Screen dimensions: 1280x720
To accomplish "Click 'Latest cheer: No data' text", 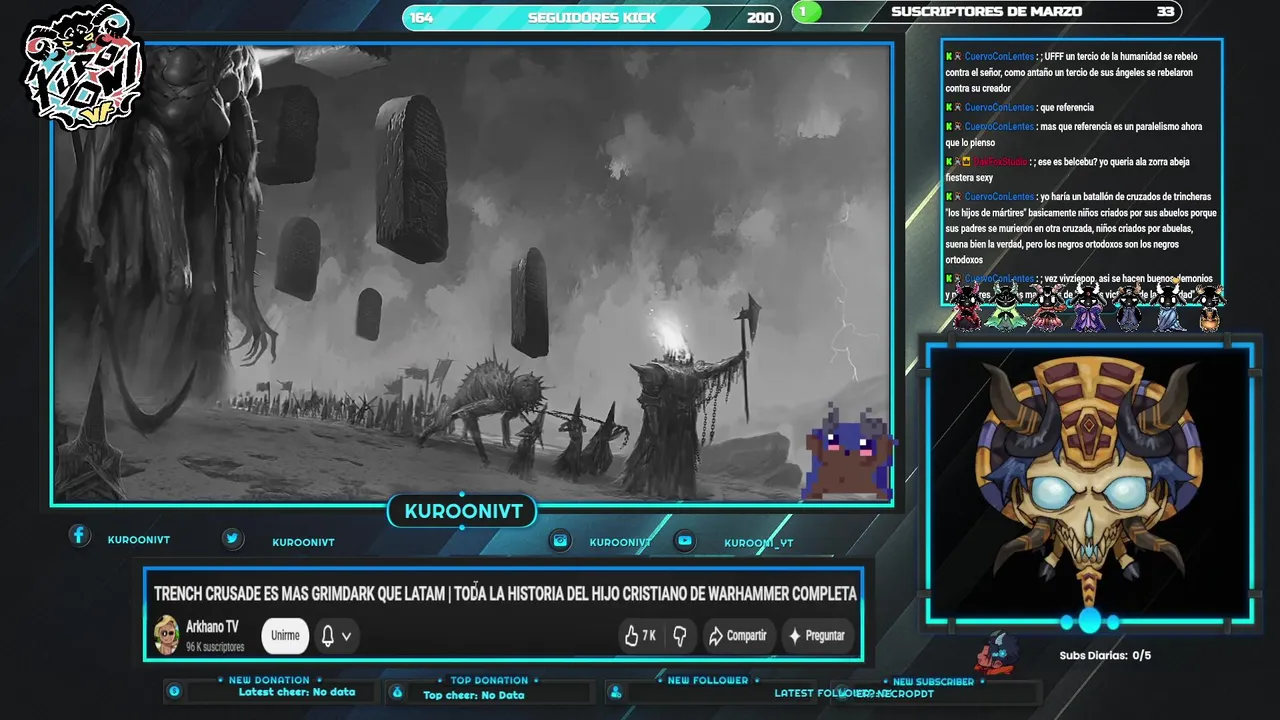I will coord(297,692).
